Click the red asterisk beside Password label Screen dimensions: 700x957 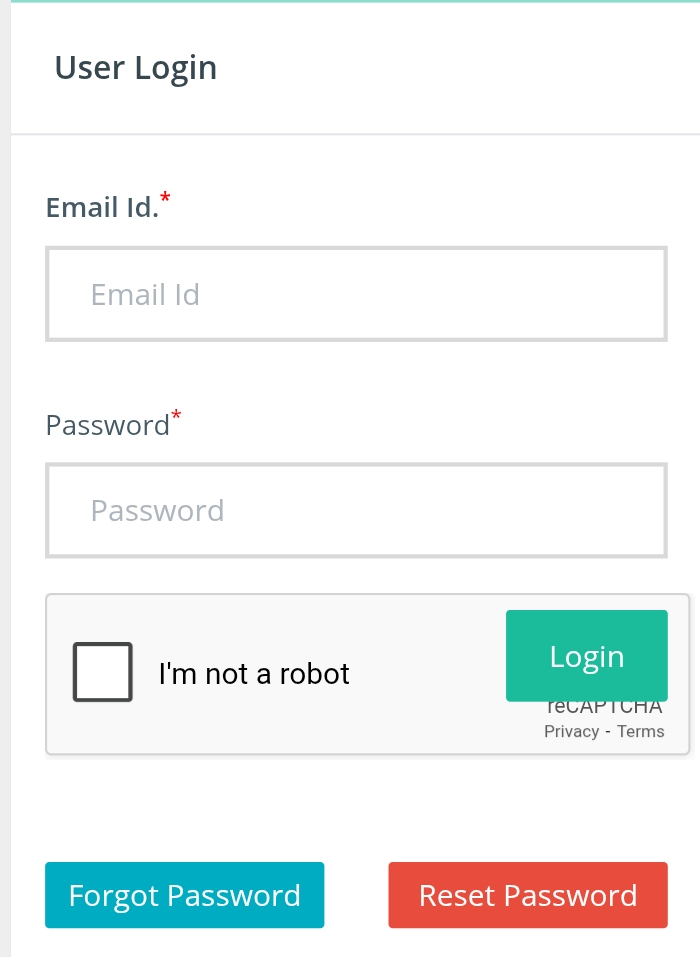tap(176, 415)
